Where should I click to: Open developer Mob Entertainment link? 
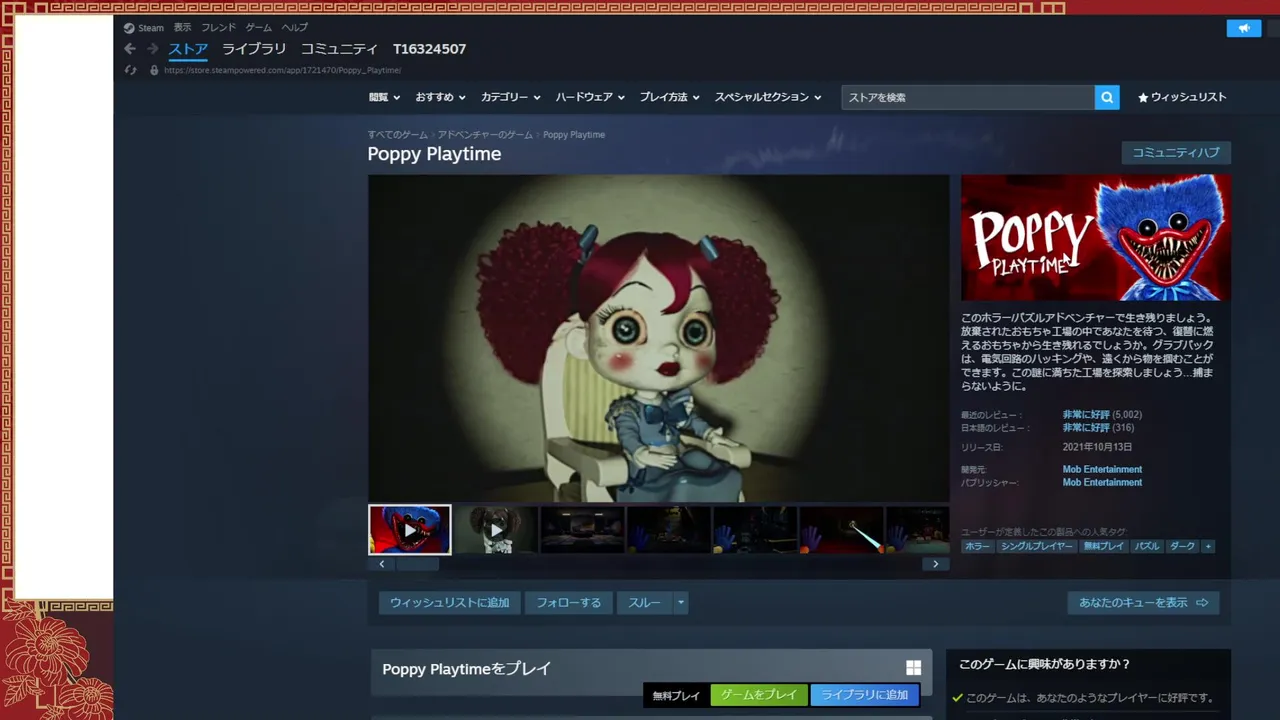click(1102, 469)
